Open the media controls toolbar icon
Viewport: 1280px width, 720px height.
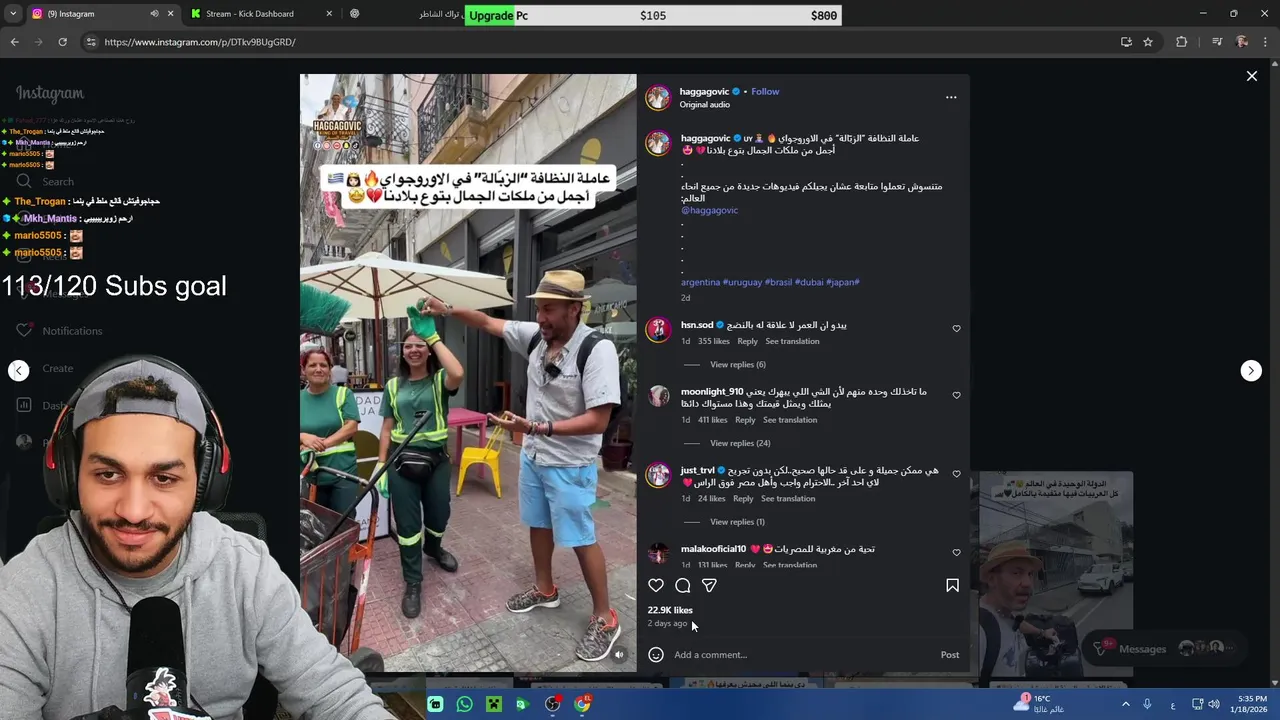[x=1217, y=42]
